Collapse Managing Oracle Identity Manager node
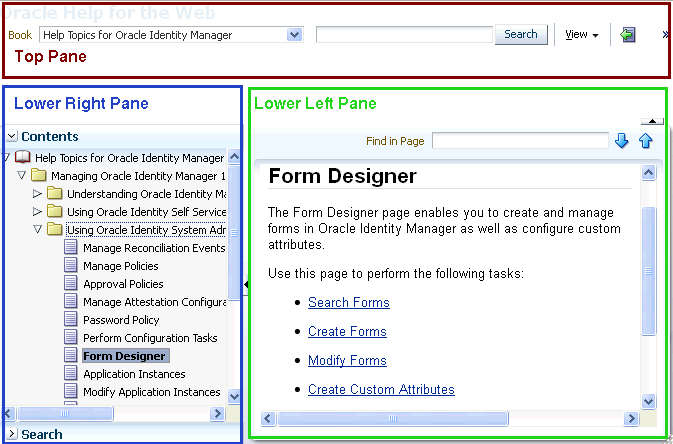Screen dimensions: 673x444 [x=21, y=175]
